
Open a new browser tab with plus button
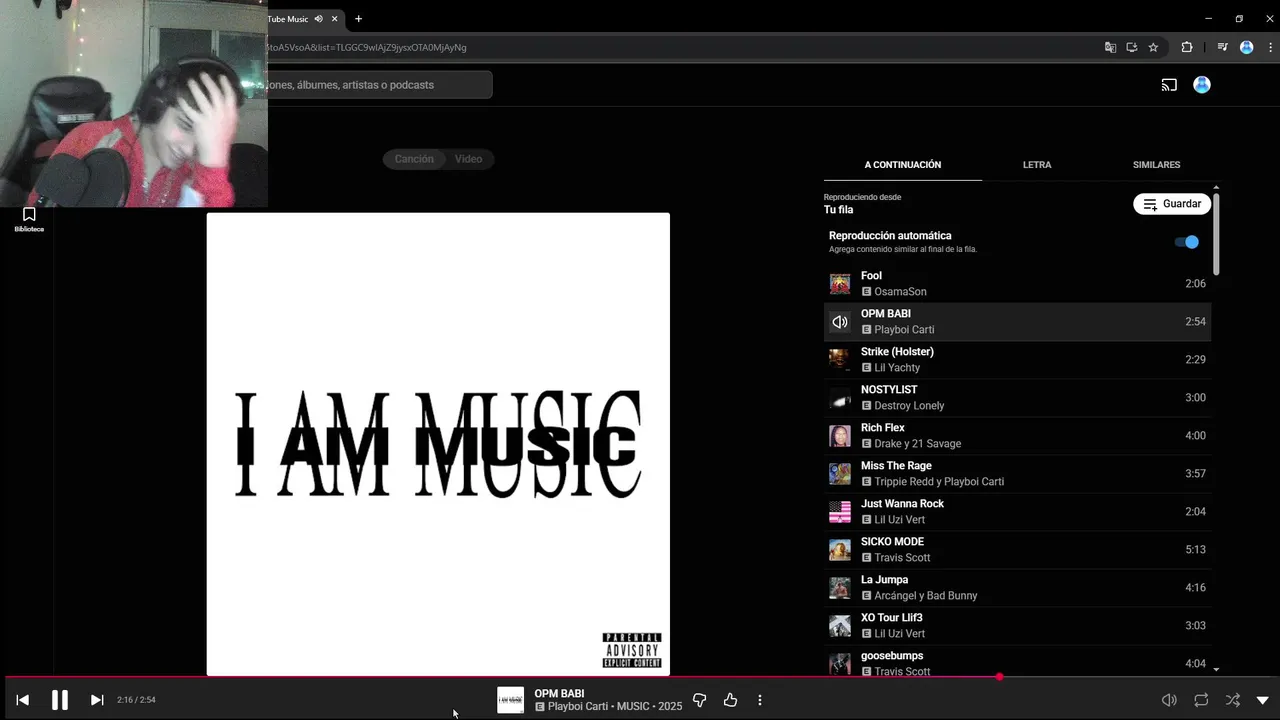click(x=358, y=19)
